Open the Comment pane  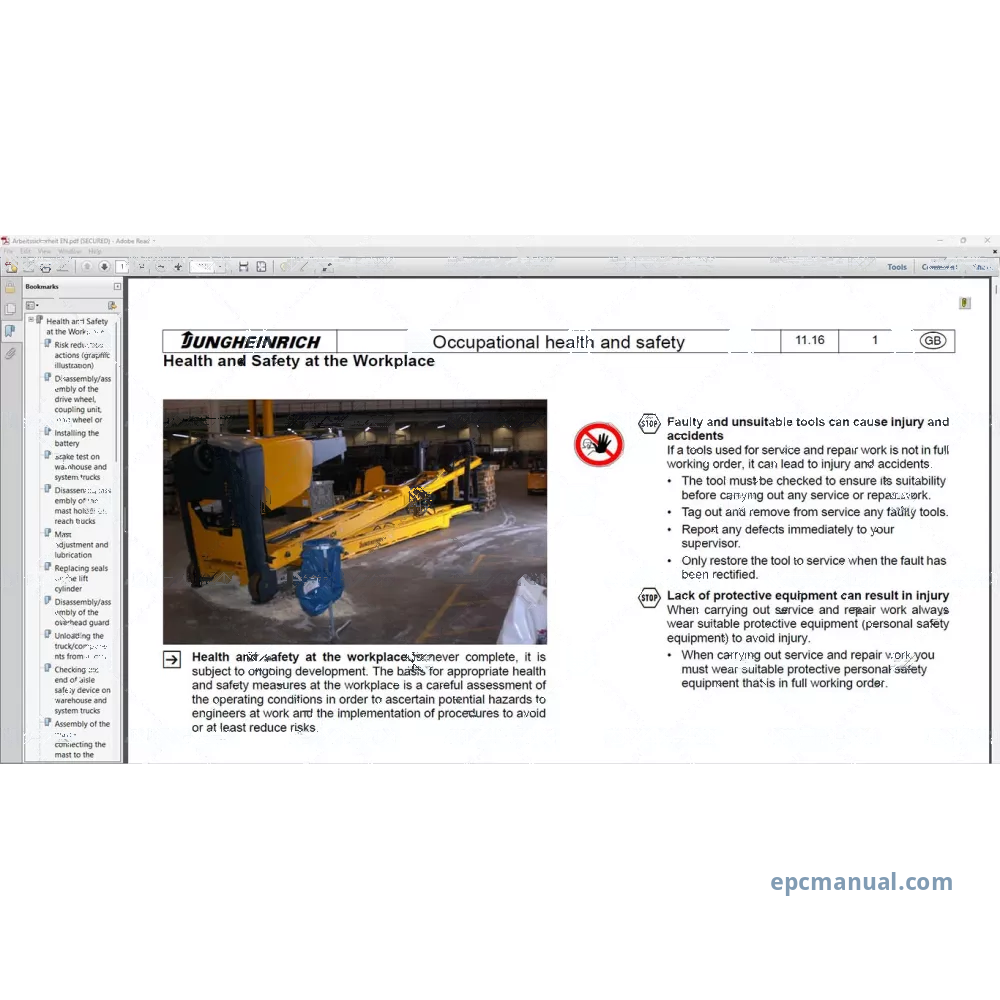coord(939,267)
